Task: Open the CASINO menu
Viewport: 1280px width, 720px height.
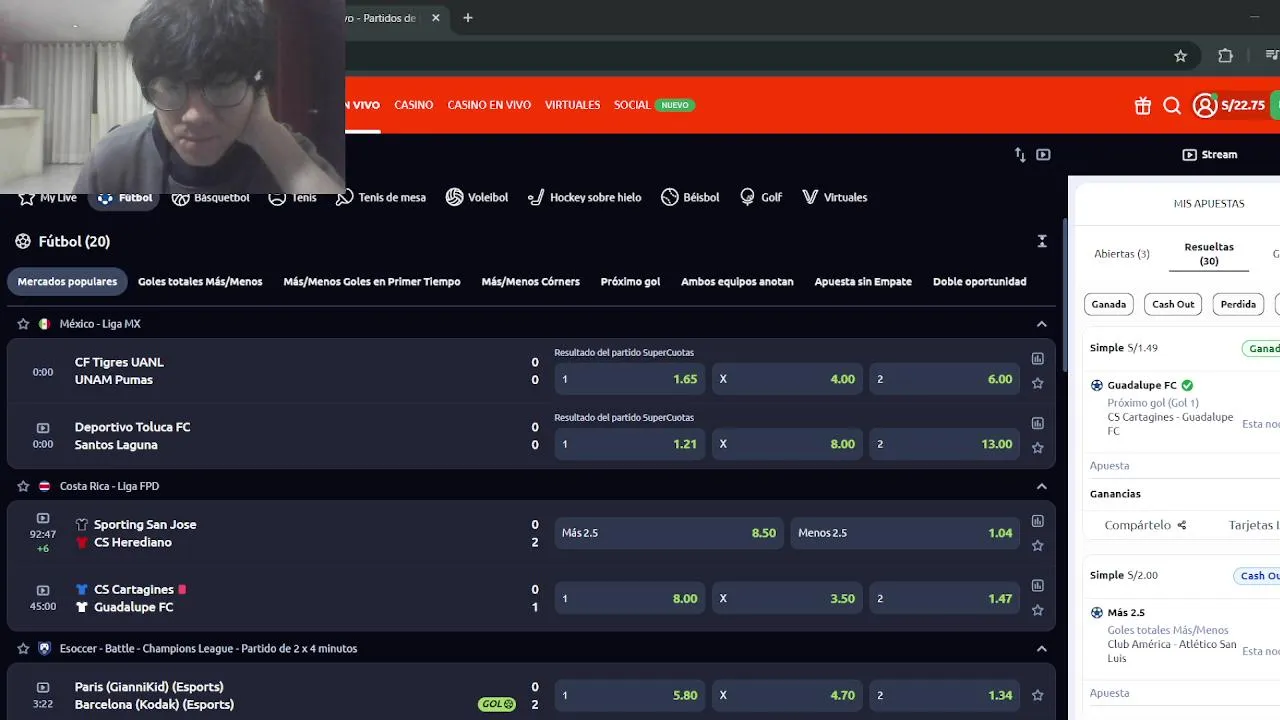Action: 413,105
